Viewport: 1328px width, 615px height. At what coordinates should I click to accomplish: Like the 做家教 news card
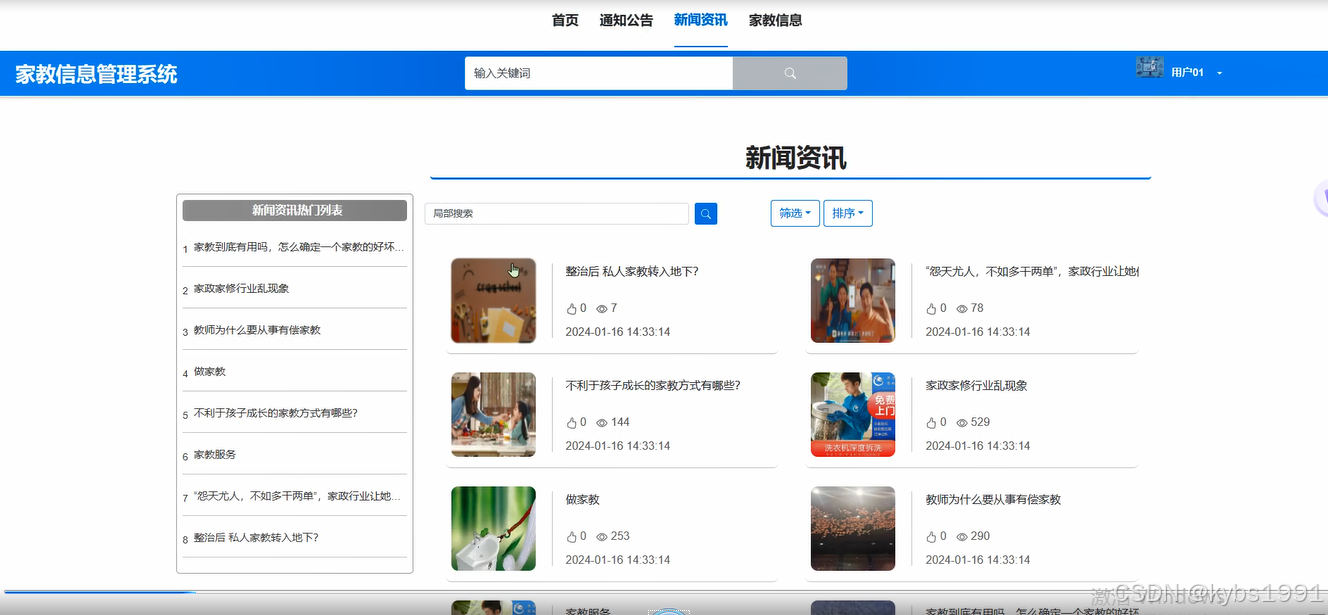(572, 536)
